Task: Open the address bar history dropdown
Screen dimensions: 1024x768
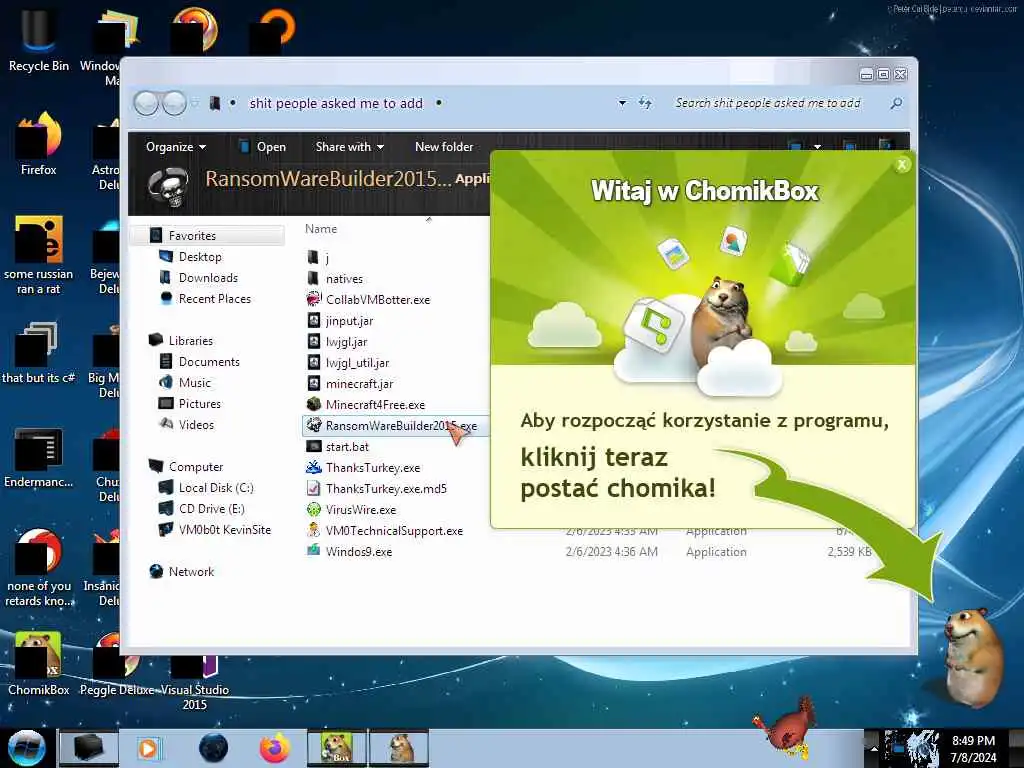Action: coord(622,103)
